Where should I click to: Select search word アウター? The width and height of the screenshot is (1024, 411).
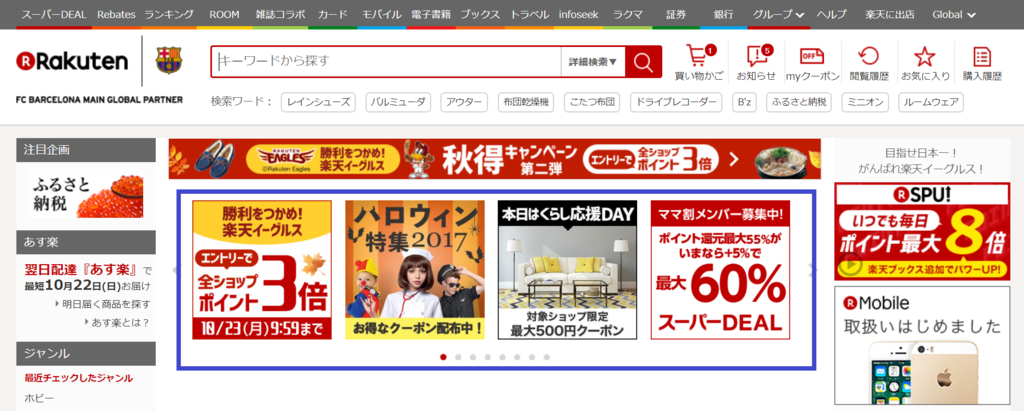[464, 102]
